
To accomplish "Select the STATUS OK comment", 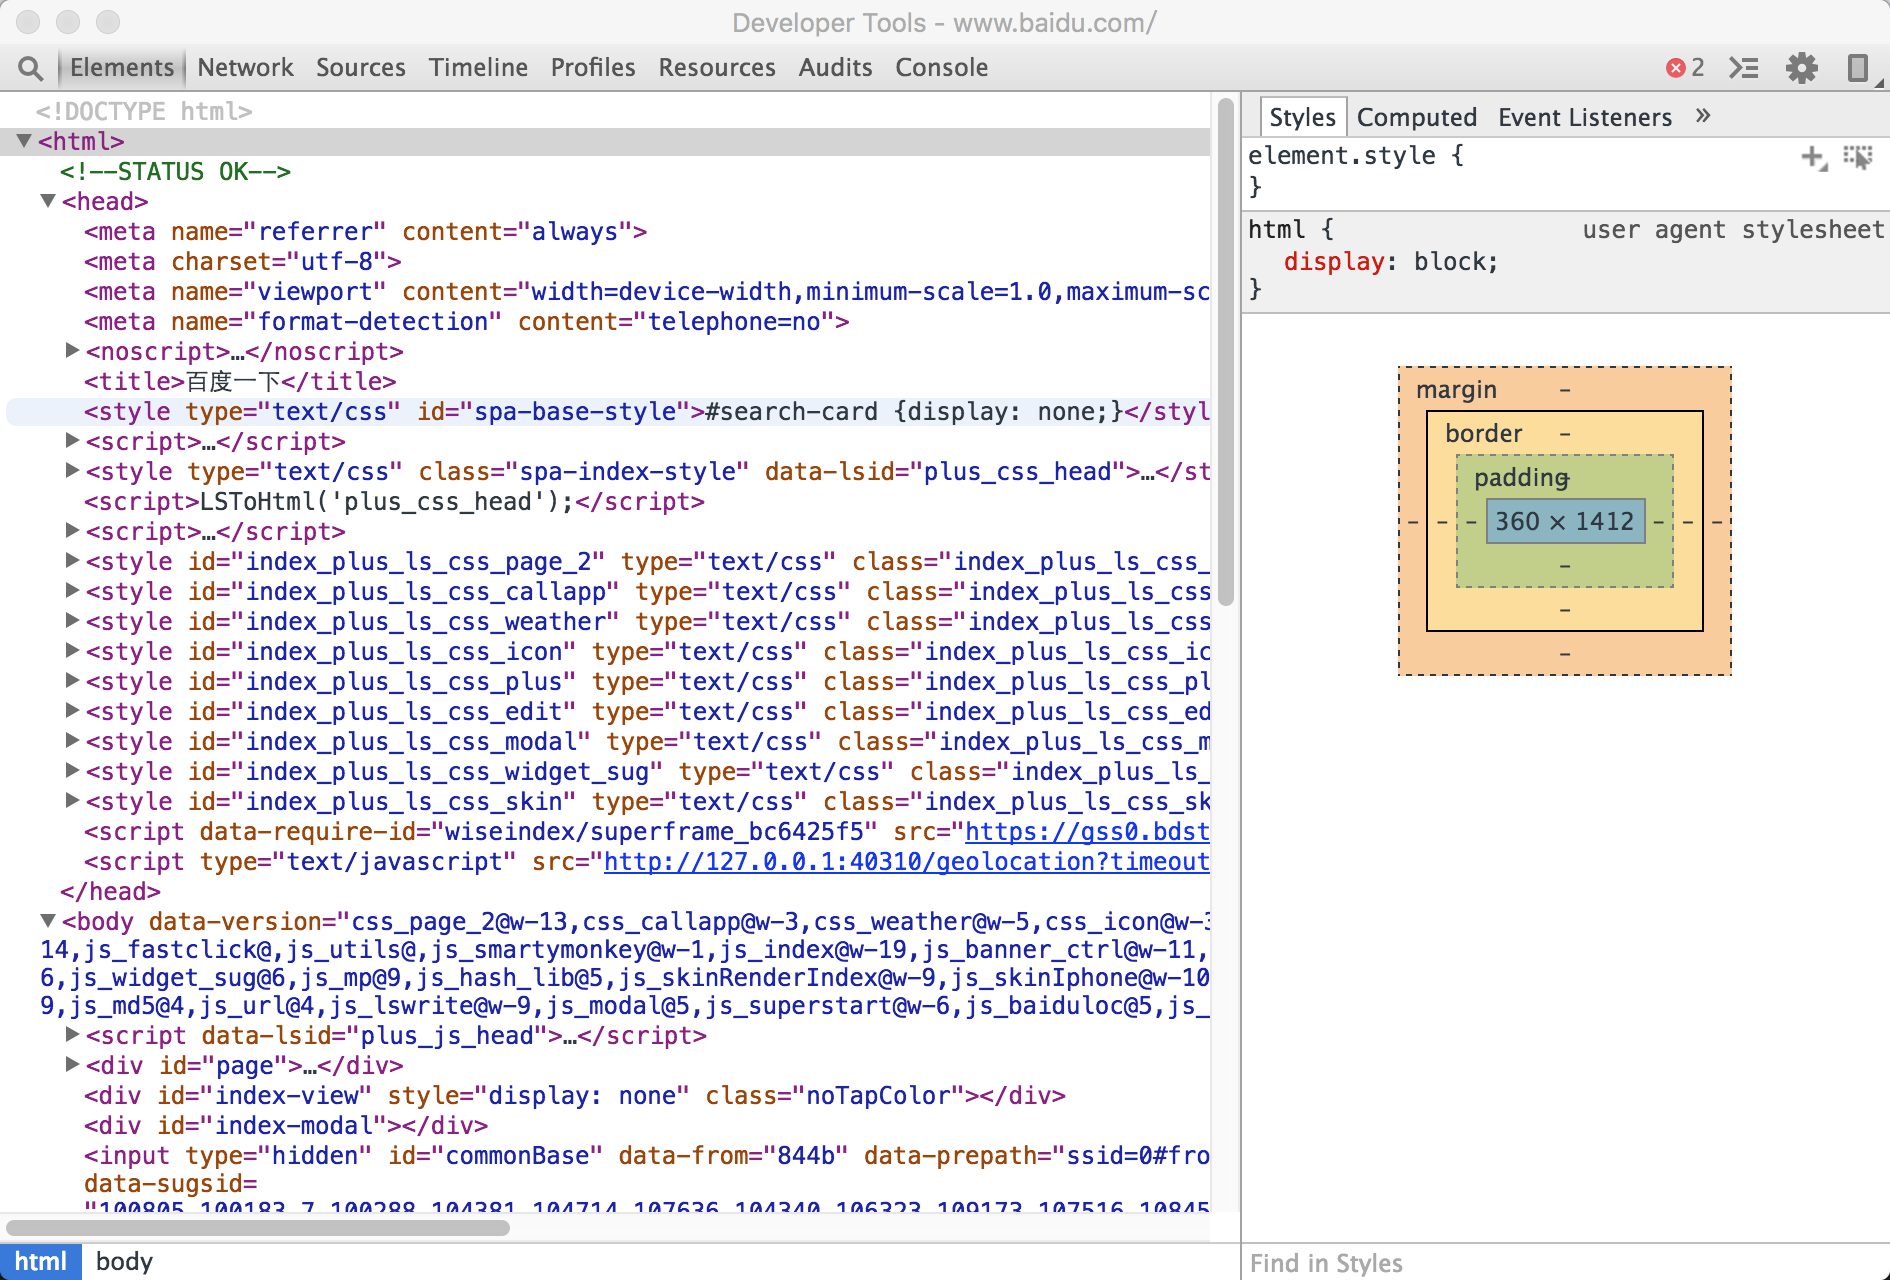I will click(x=175, y=171).
